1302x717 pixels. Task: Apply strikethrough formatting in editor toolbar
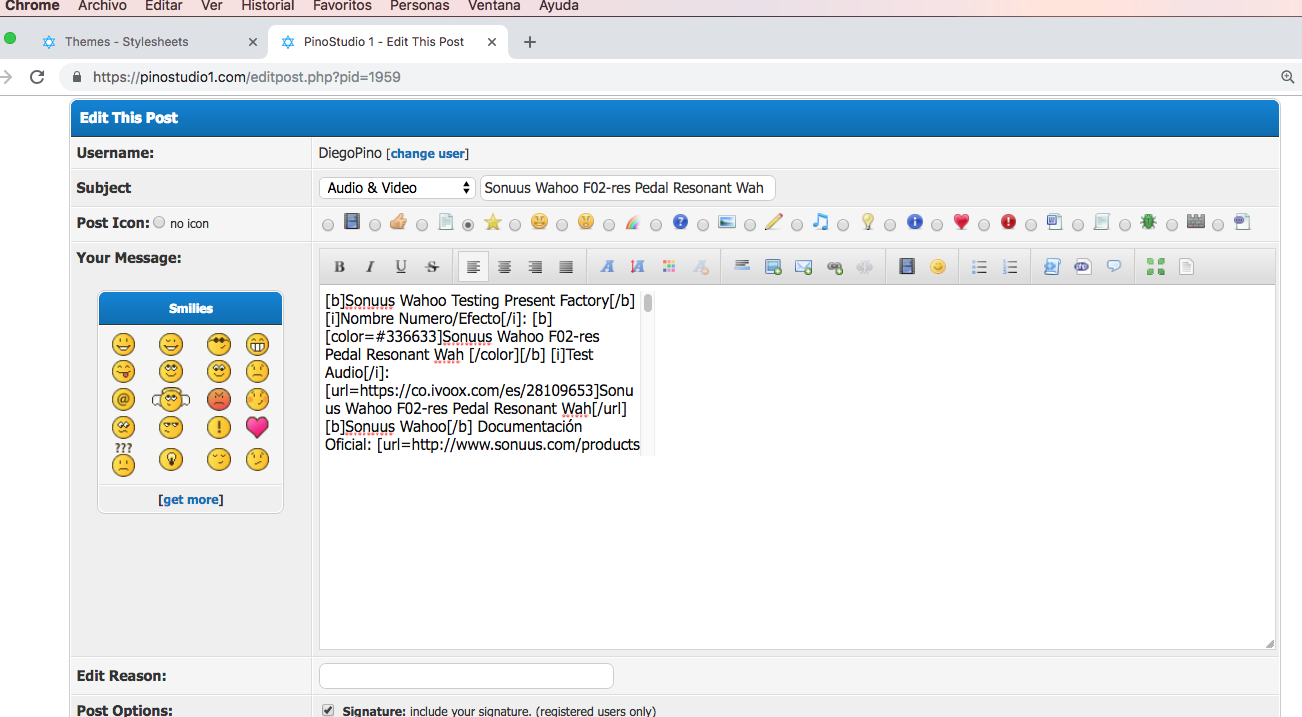pyautogui.click(x=432, y=267)
